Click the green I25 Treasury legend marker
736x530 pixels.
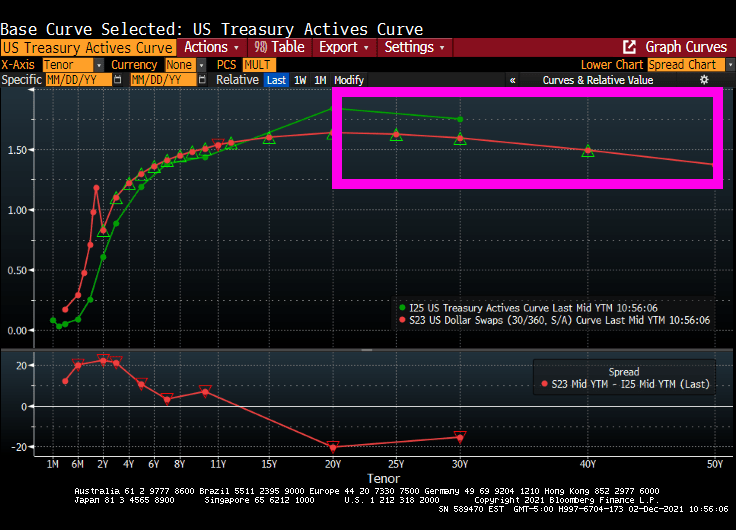click(x=403, y=307)
